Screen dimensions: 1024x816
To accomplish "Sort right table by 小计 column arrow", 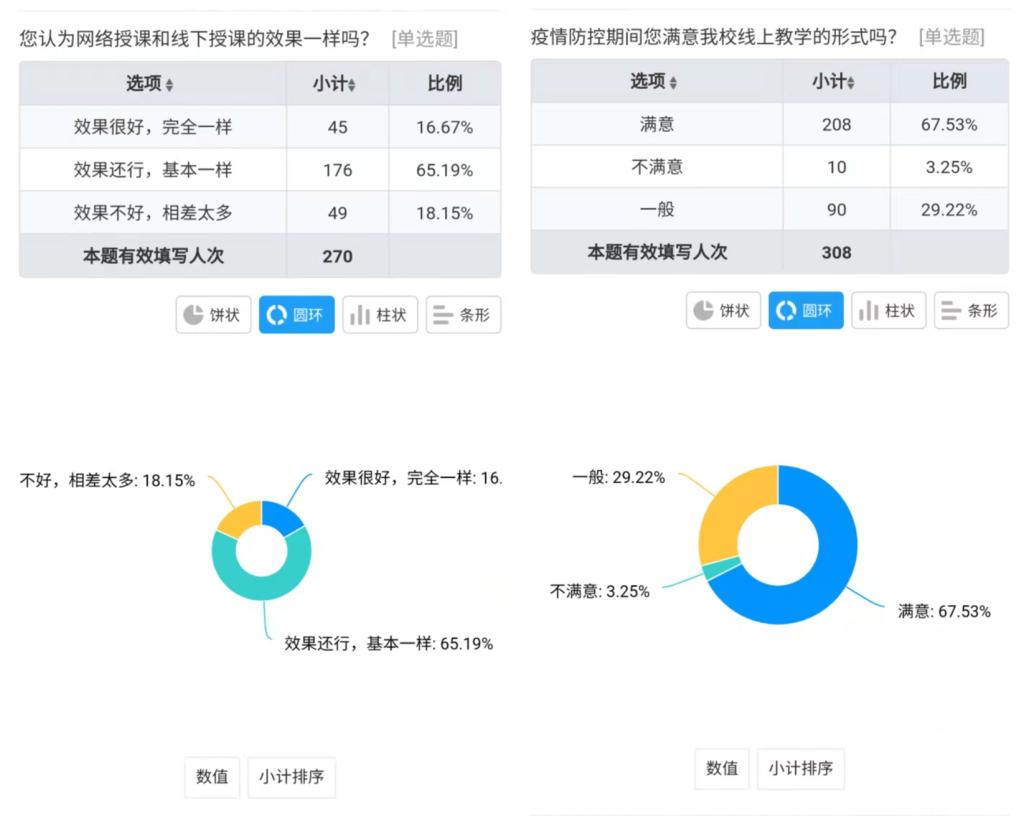I will [851, 83].
